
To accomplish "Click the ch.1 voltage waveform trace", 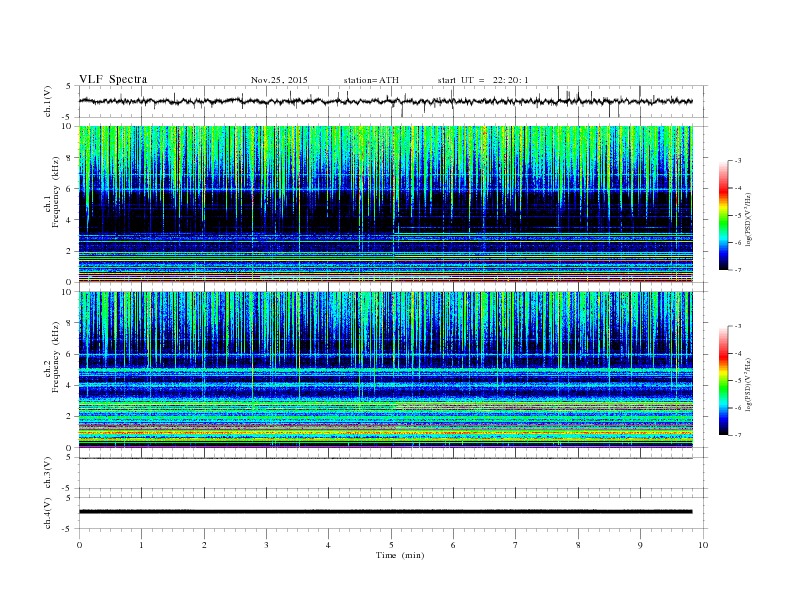I will tap(386, 101).
